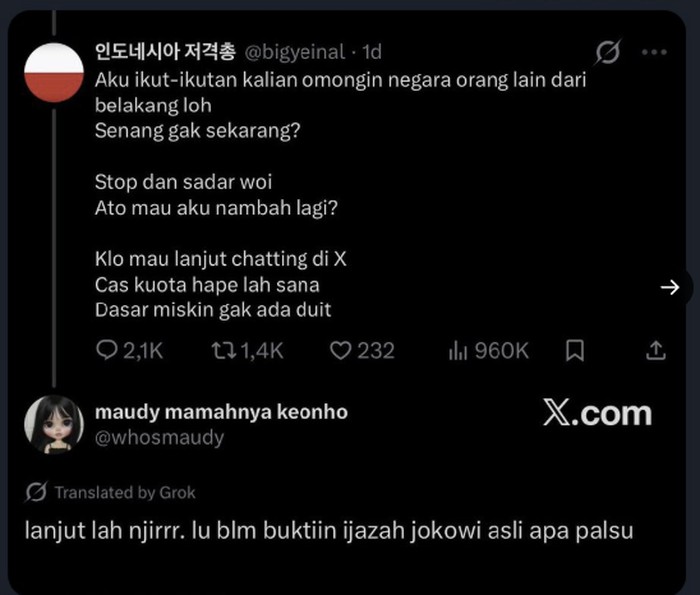
Task: Share the tweet using upload icon
Action: click(x=656, y=350)
